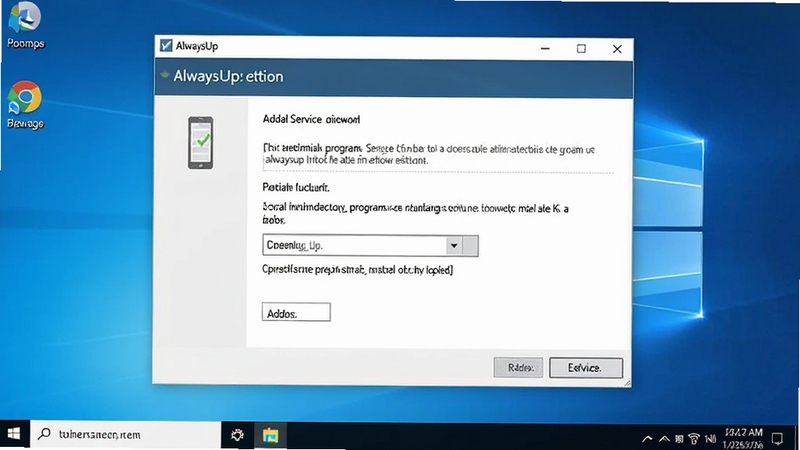Open the settings gear in the taskbar
The width and height of the screenshot is (800, 450).
[x=237, y=435]
